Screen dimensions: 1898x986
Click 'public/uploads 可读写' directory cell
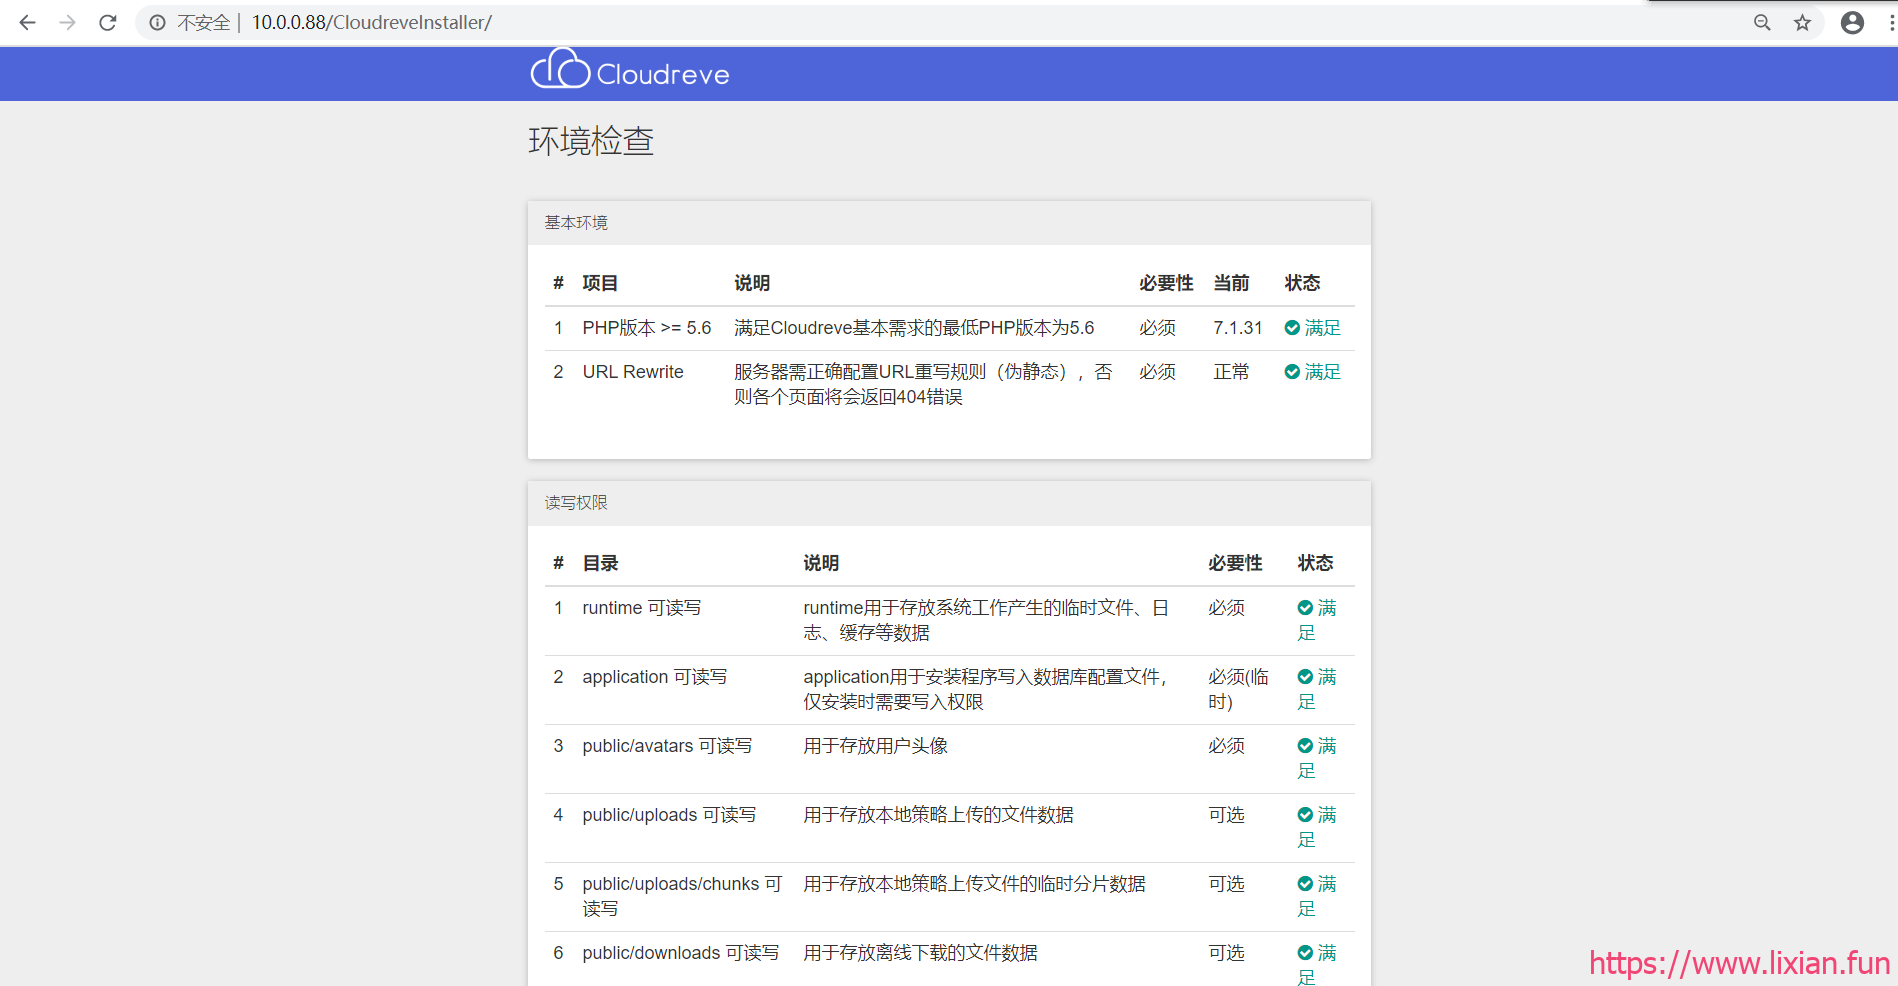coord(669,815)
